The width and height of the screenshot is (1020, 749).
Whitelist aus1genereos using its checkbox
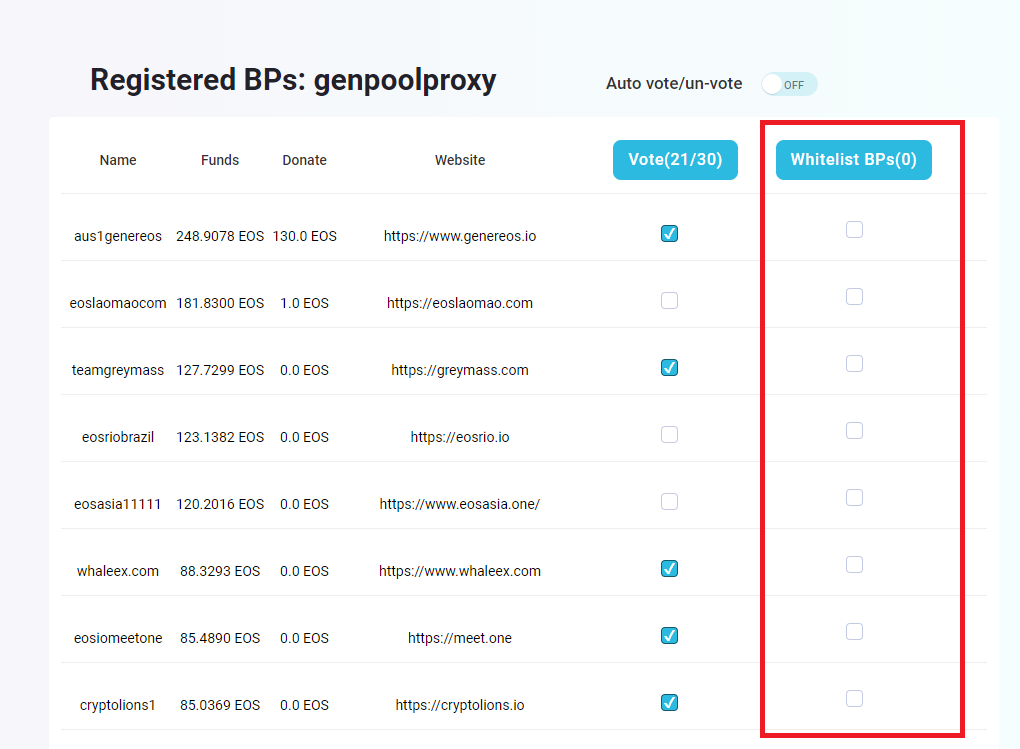tap(854, 230)
